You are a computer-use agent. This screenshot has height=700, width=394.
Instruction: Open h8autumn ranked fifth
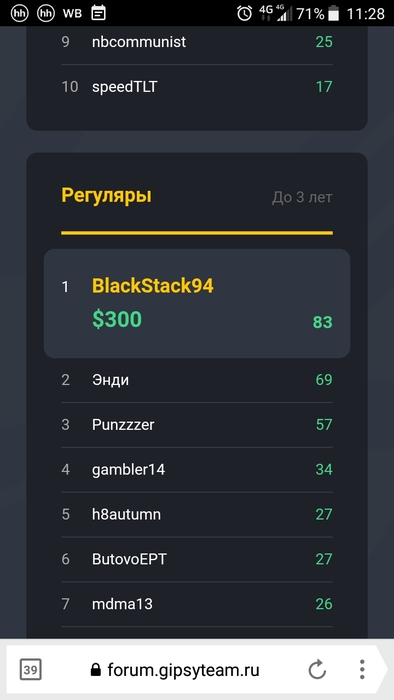[x=197, y=514]
